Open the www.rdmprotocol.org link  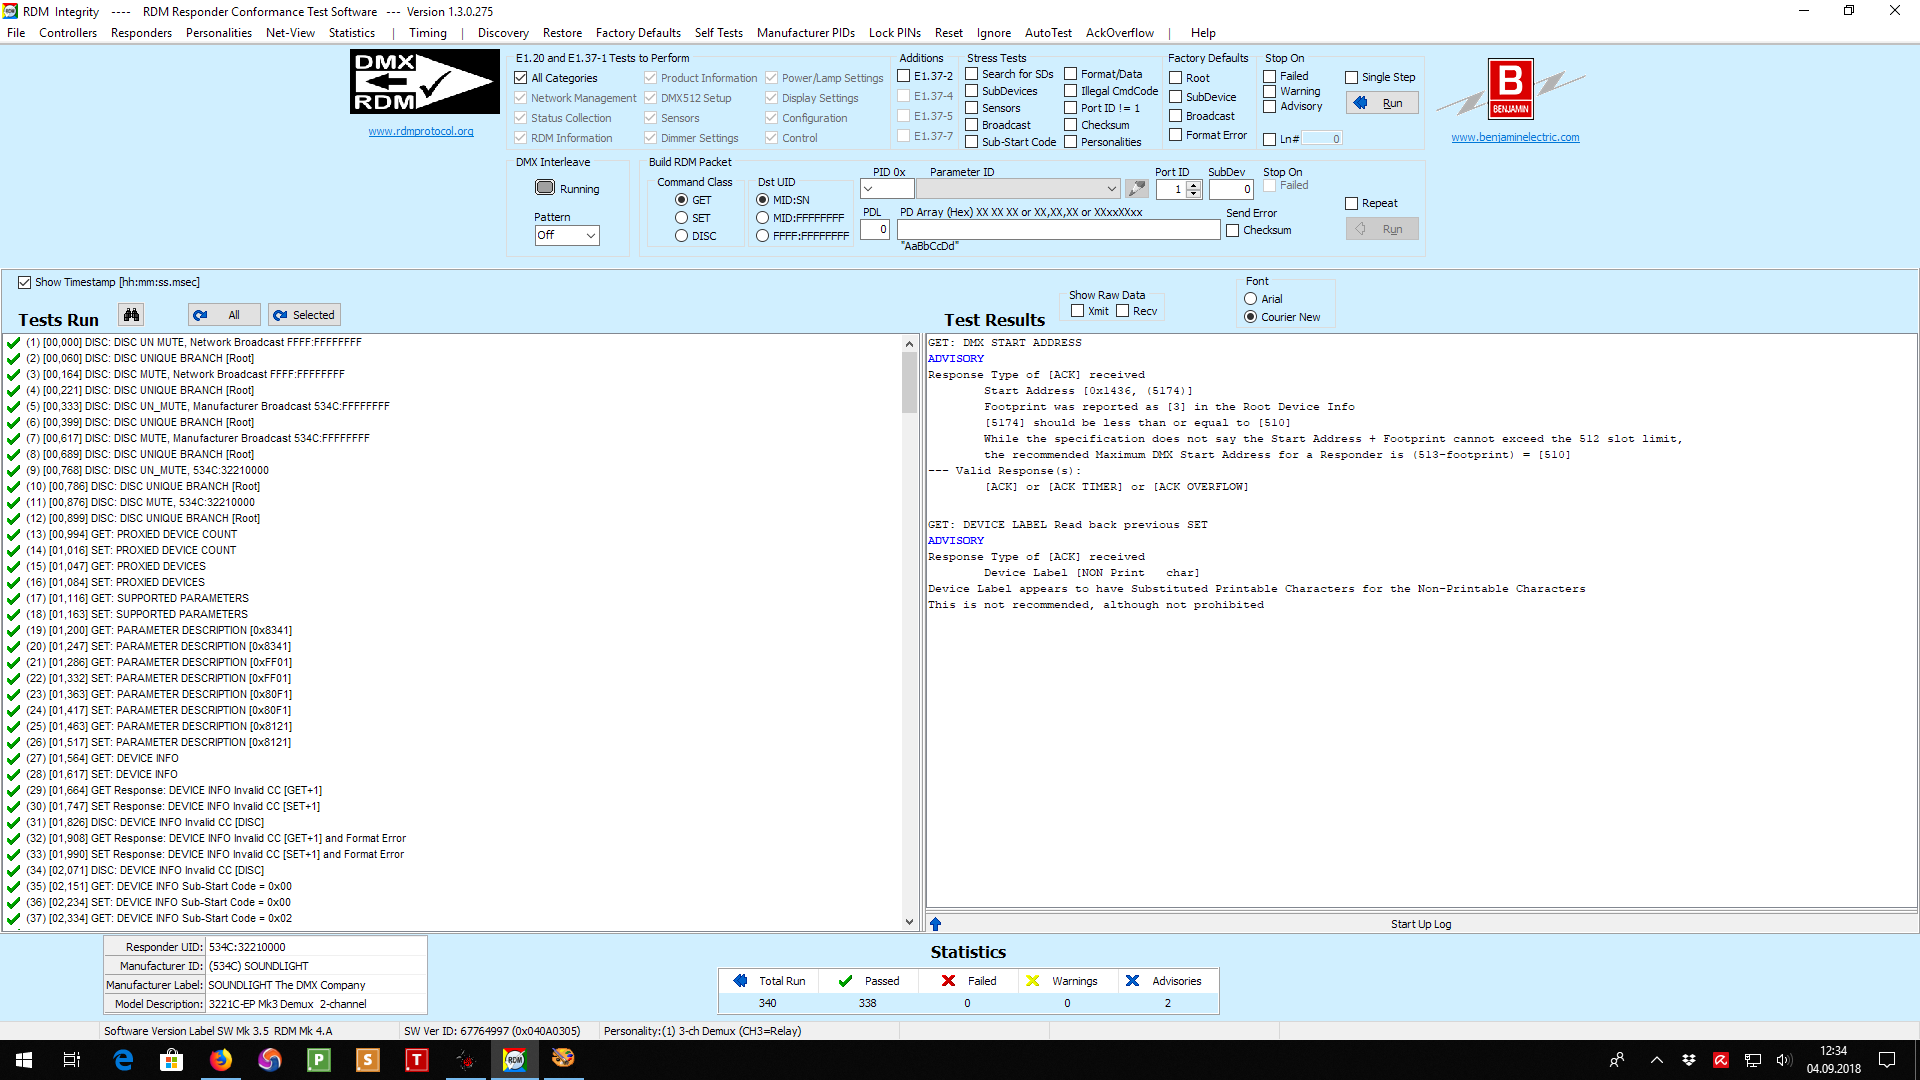click(420, 131)
